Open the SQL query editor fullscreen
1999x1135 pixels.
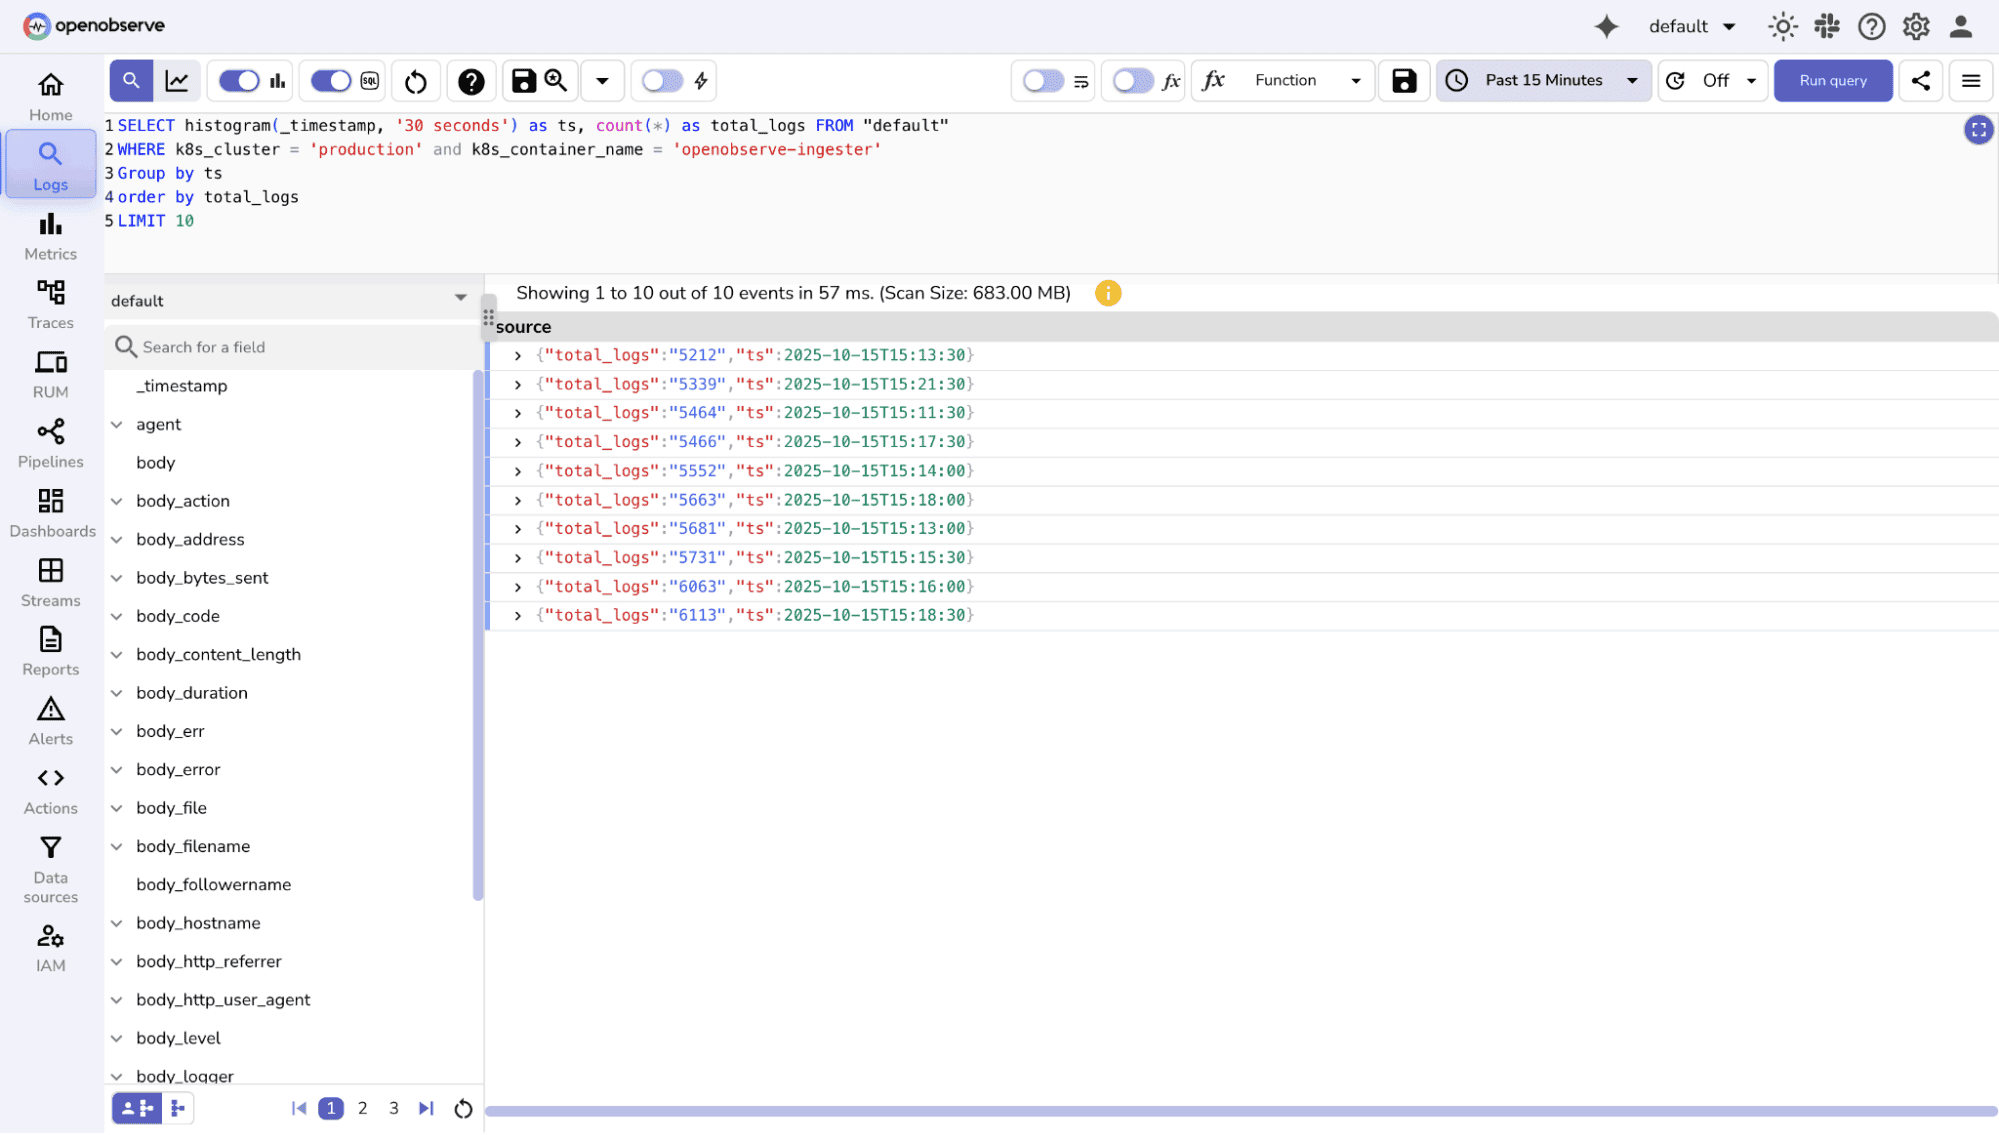(x=1978, y=129)
